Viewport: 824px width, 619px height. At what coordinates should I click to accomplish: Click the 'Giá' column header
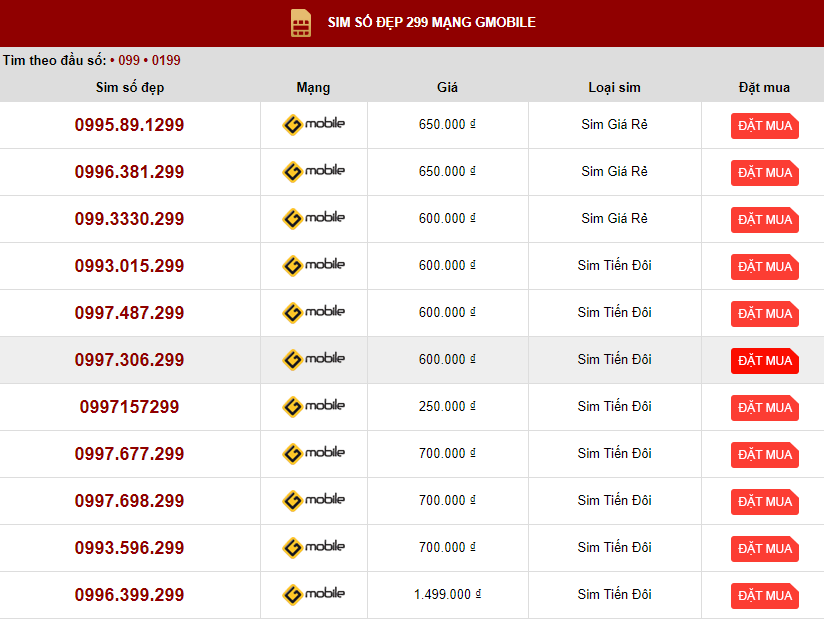point(447,87)
